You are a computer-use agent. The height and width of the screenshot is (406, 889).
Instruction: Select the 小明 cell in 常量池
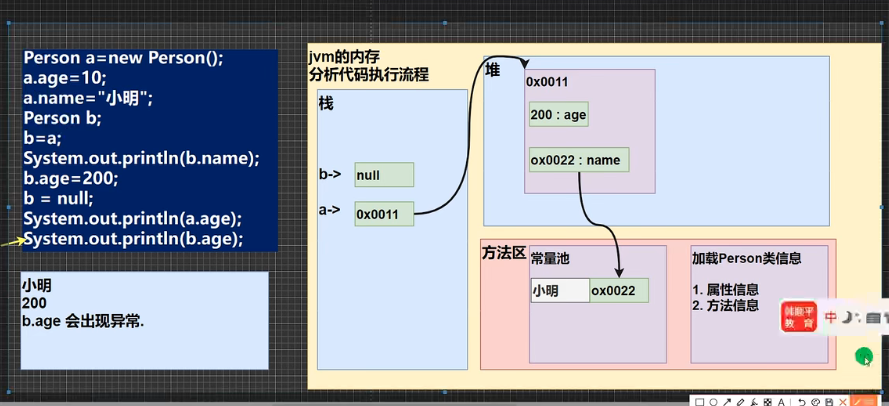pyautogui.click(x=559, y=291)
